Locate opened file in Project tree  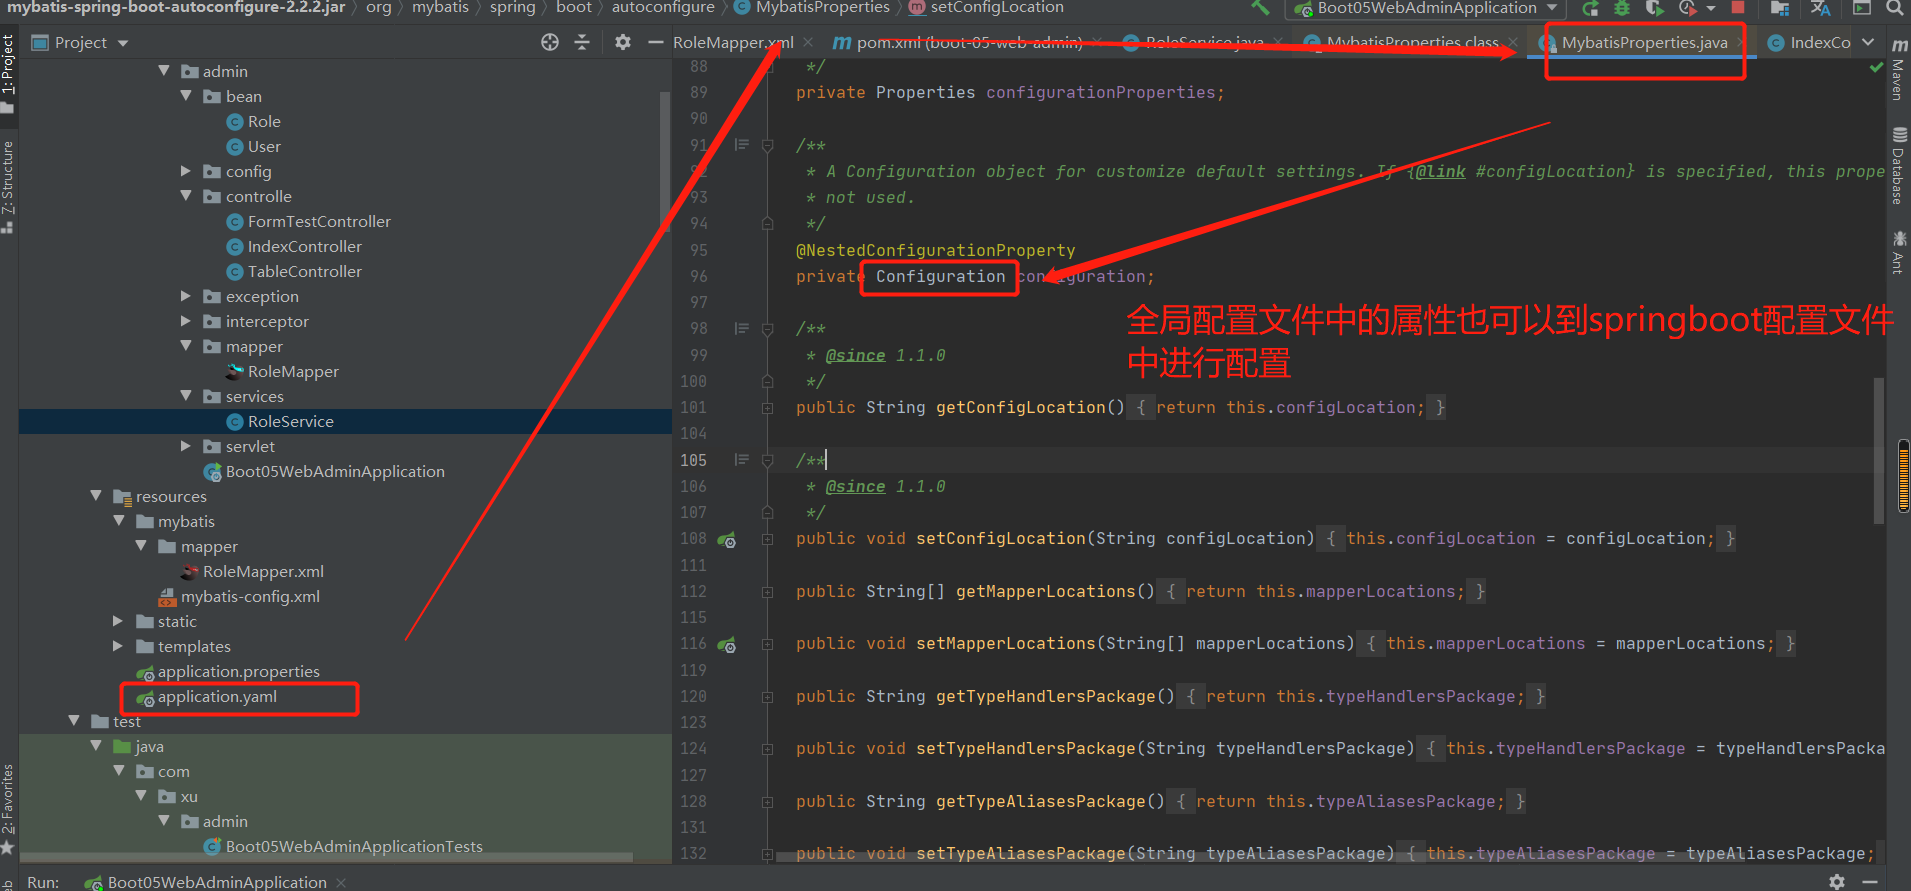click(550, 42)
